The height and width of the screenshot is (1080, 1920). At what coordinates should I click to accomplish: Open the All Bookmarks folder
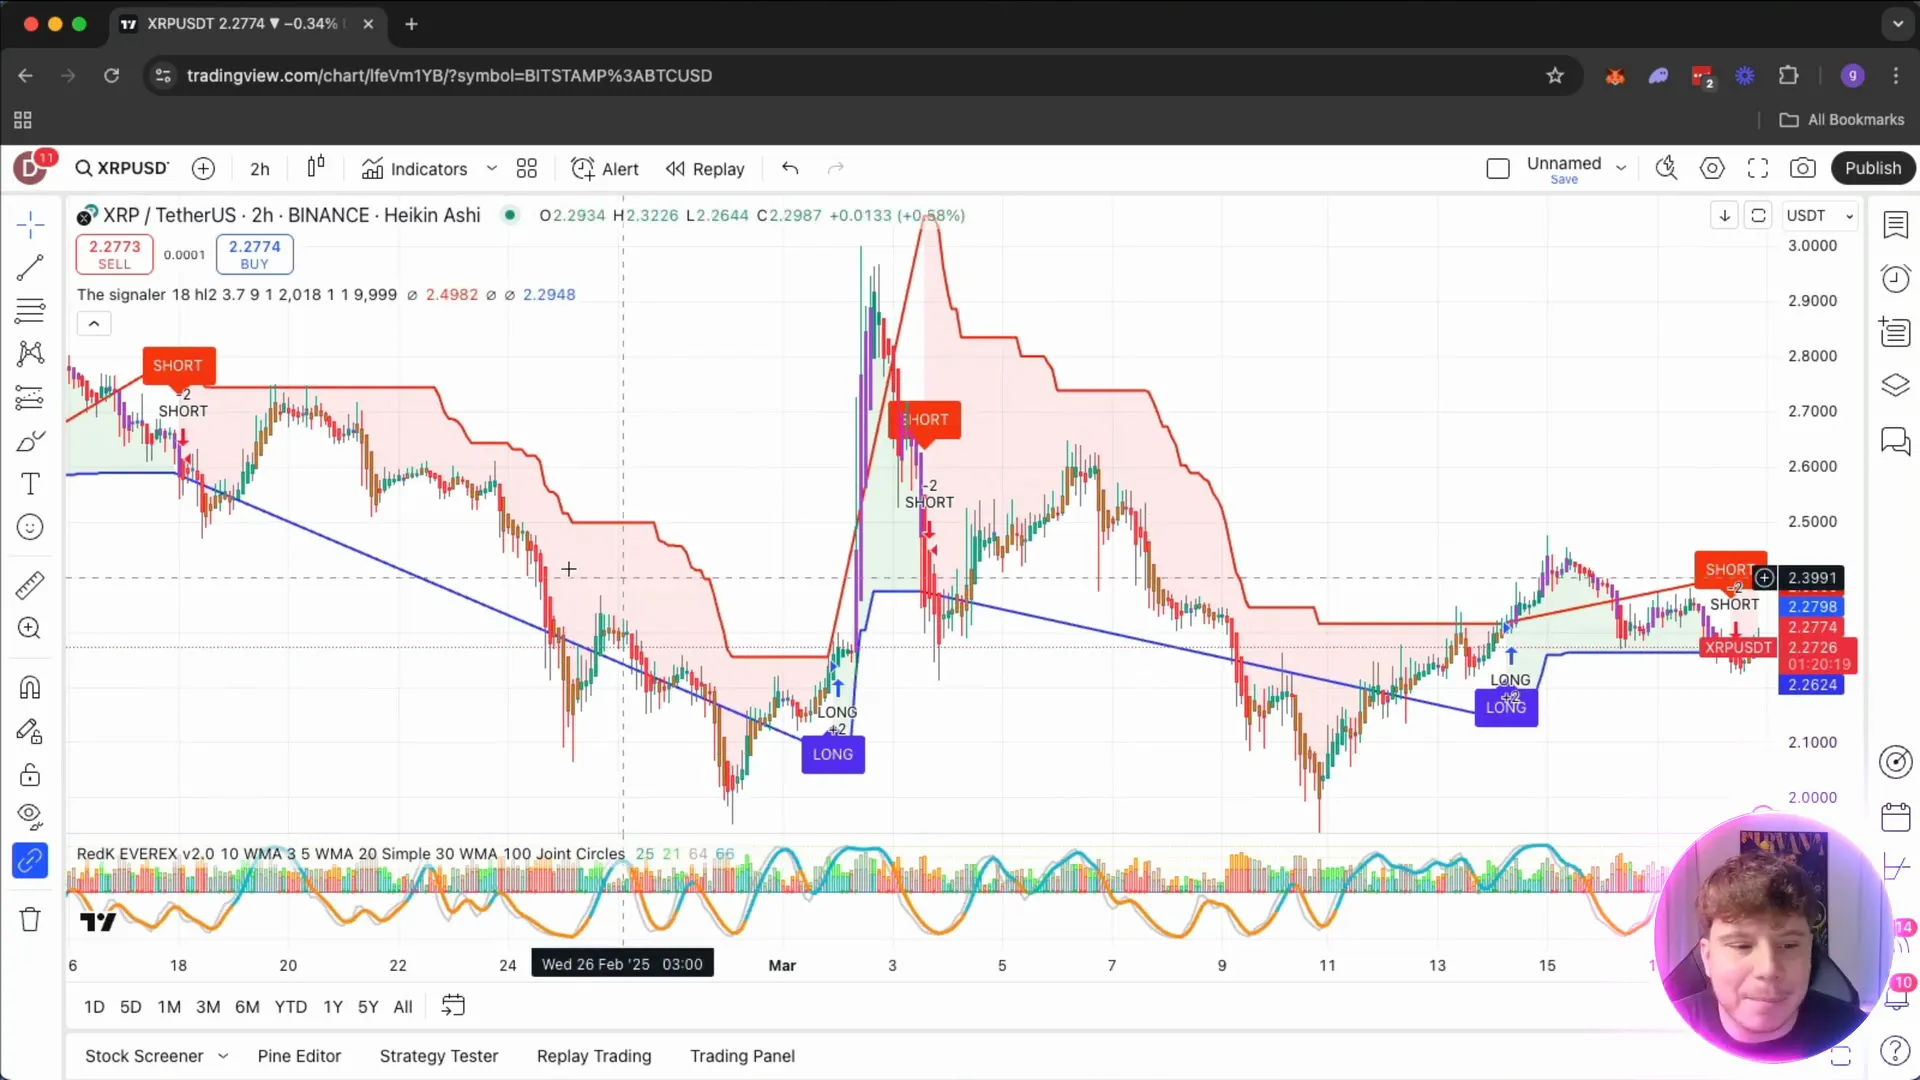tap(1842, 119)
